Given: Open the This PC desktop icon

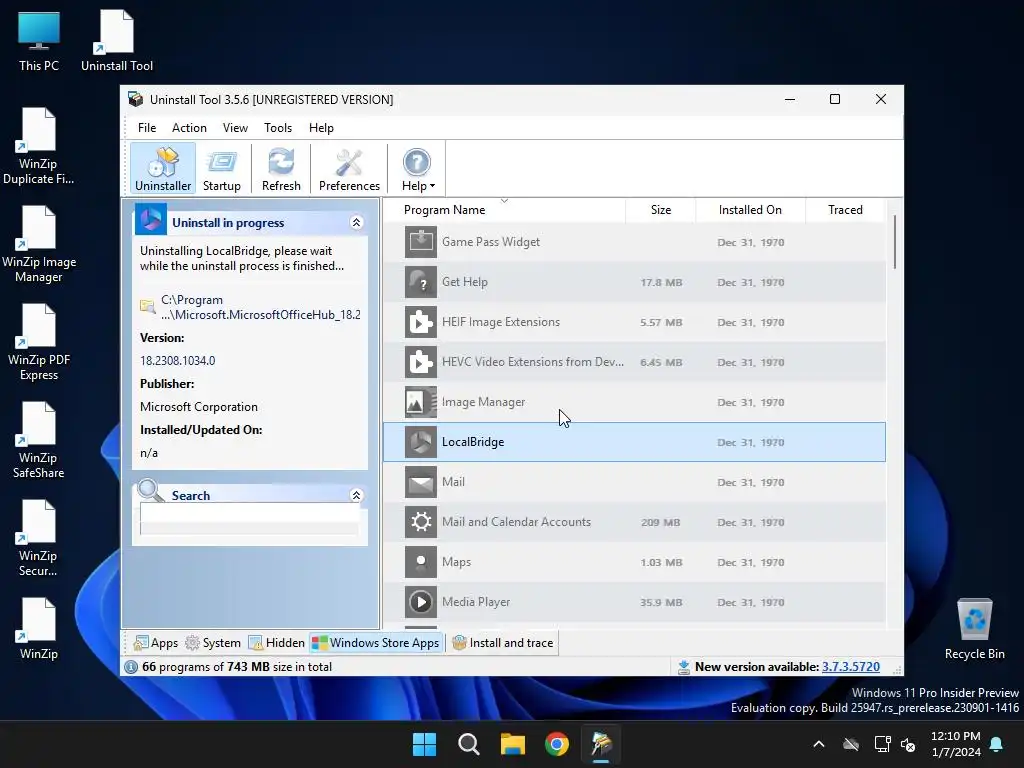Looking at the screenshot, I should pyautogui.click(x=39, y=42).
